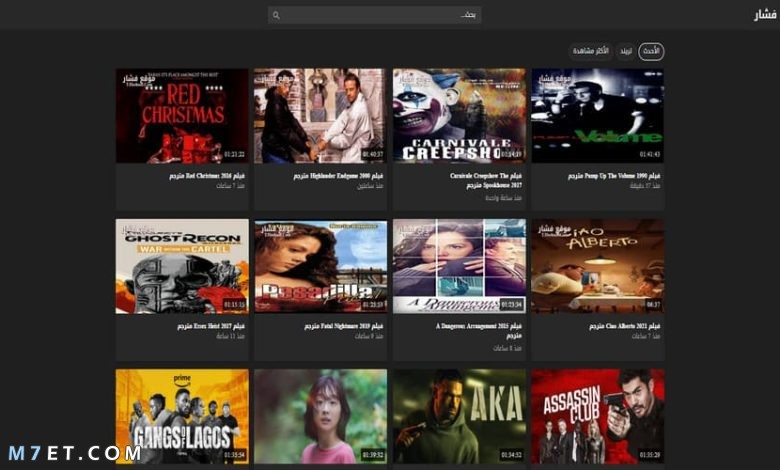The height and width of the screenshot is (470, 780).
Task: Click the timestamp under Fatal Nightmare title
Action: [x=369, y=337]
